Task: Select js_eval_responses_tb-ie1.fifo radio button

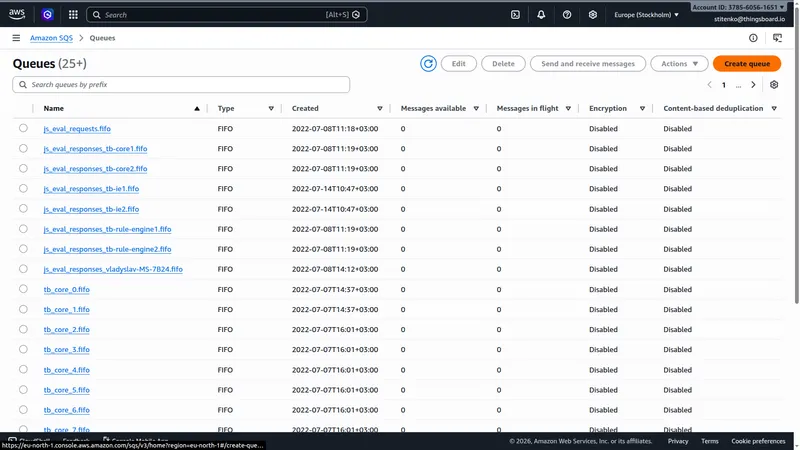Action: click(x=23, y=188)
